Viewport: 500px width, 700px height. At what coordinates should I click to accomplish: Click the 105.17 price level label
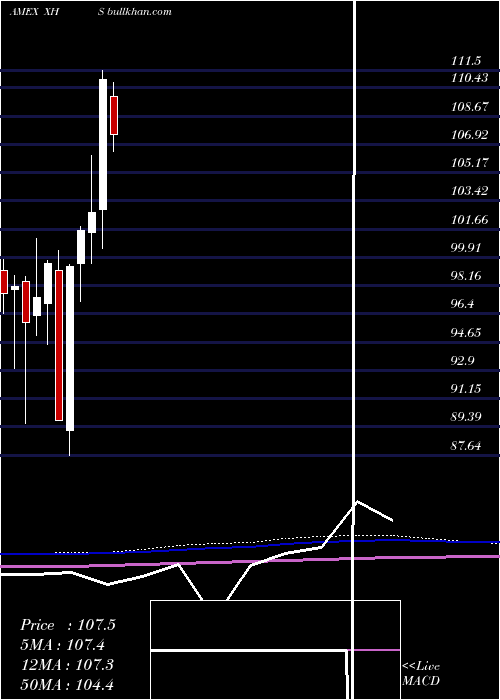pyautogui.click(x=469, y=163)
